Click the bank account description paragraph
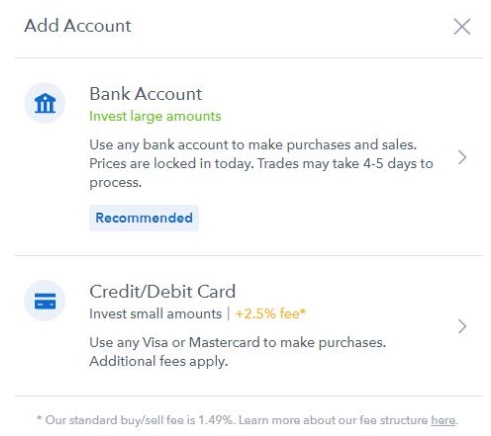 pos(261,163)
